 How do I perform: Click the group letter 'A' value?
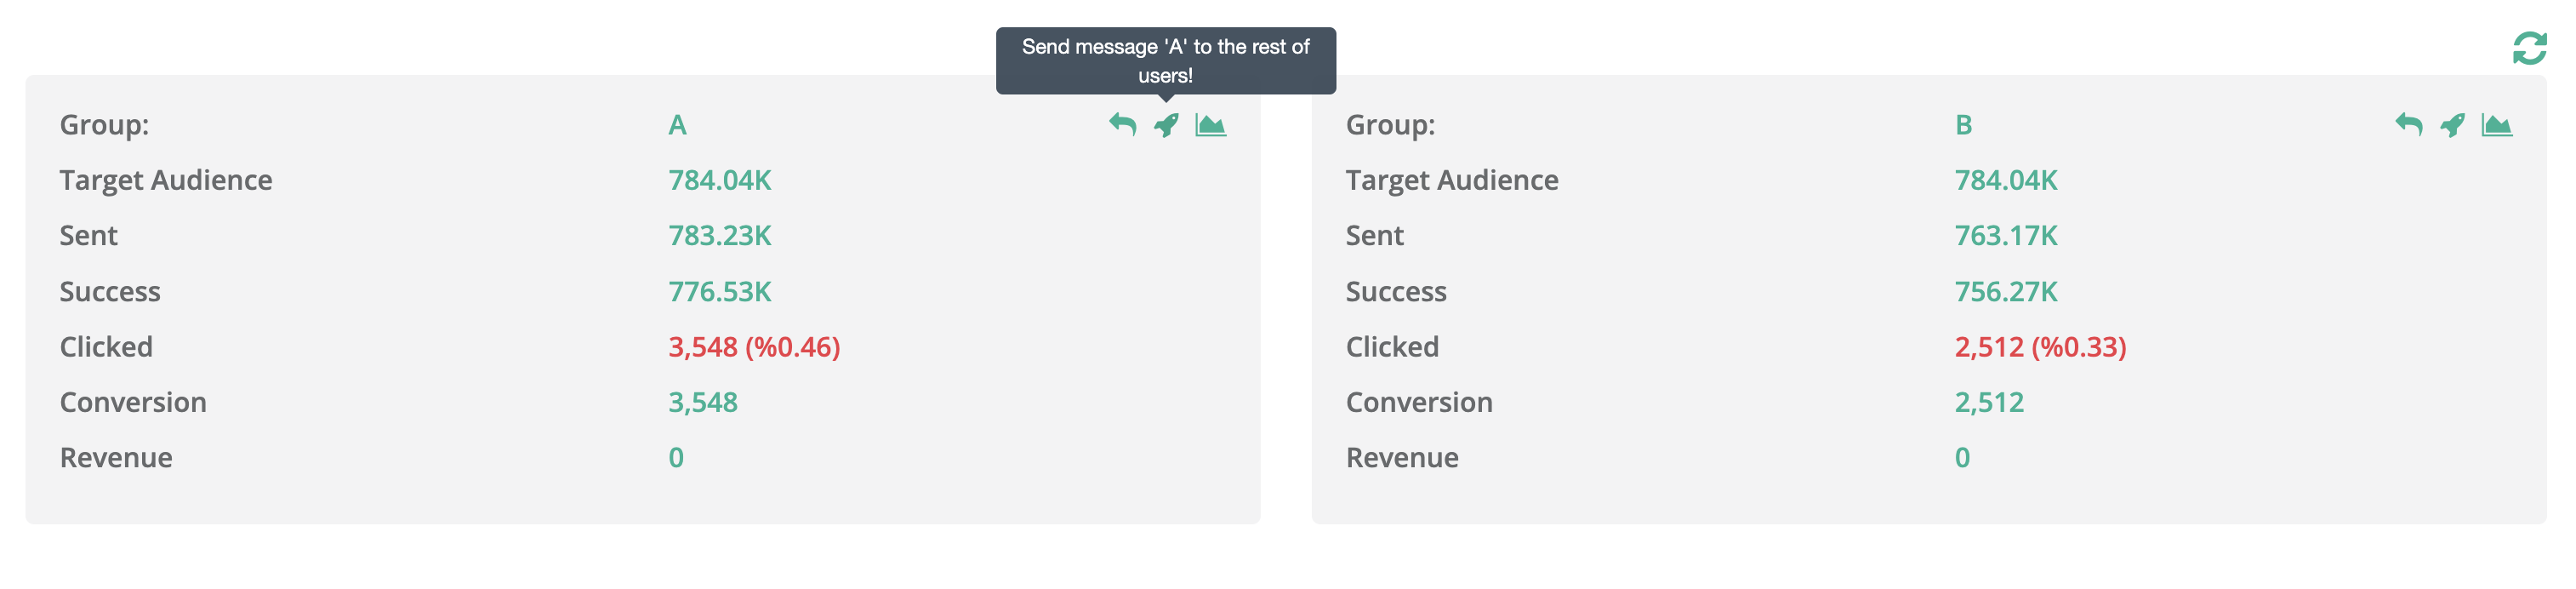tap(677, 125)
